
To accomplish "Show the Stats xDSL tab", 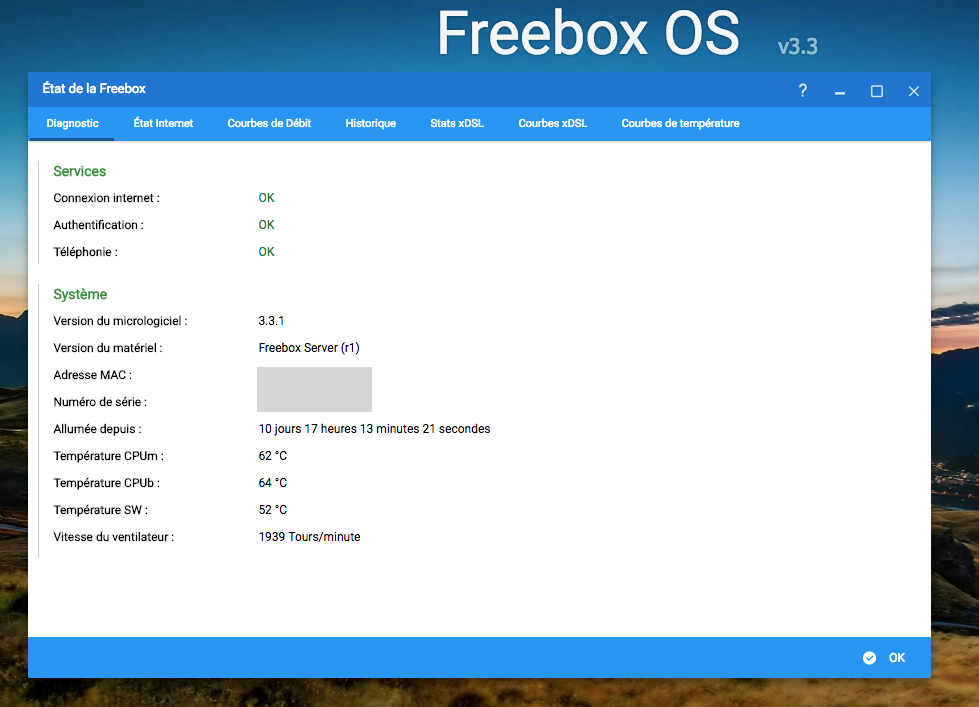I will (457, 123).
